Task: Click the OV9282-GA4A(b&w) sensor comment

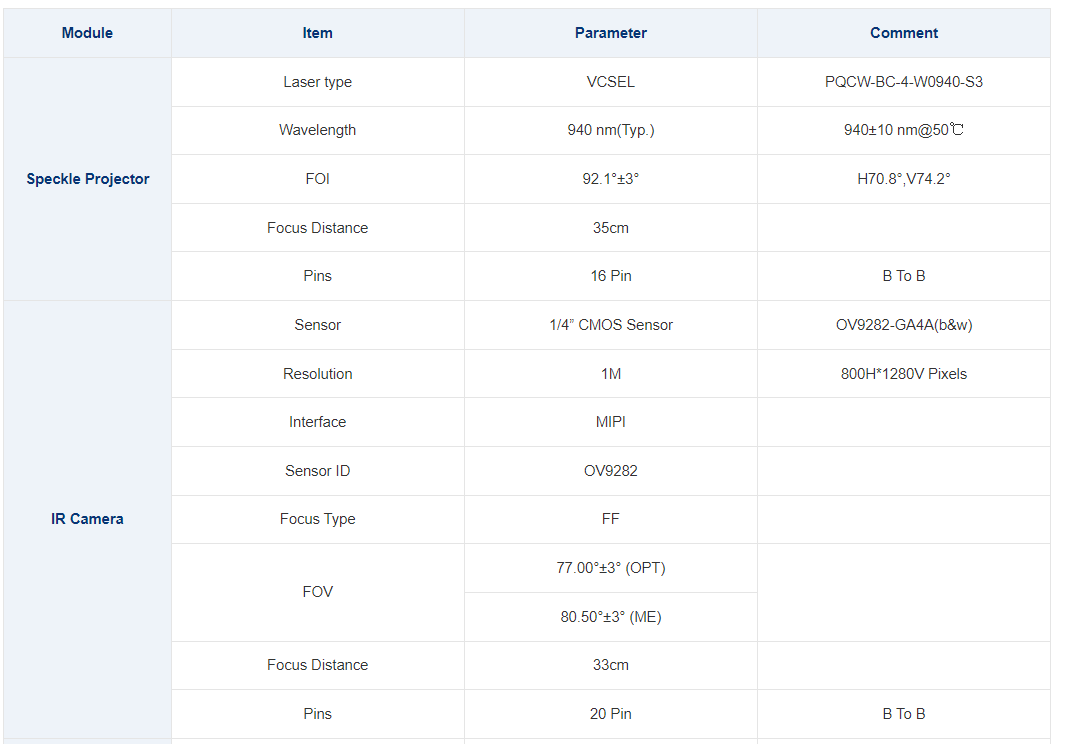Action: (x=903, y=325)
